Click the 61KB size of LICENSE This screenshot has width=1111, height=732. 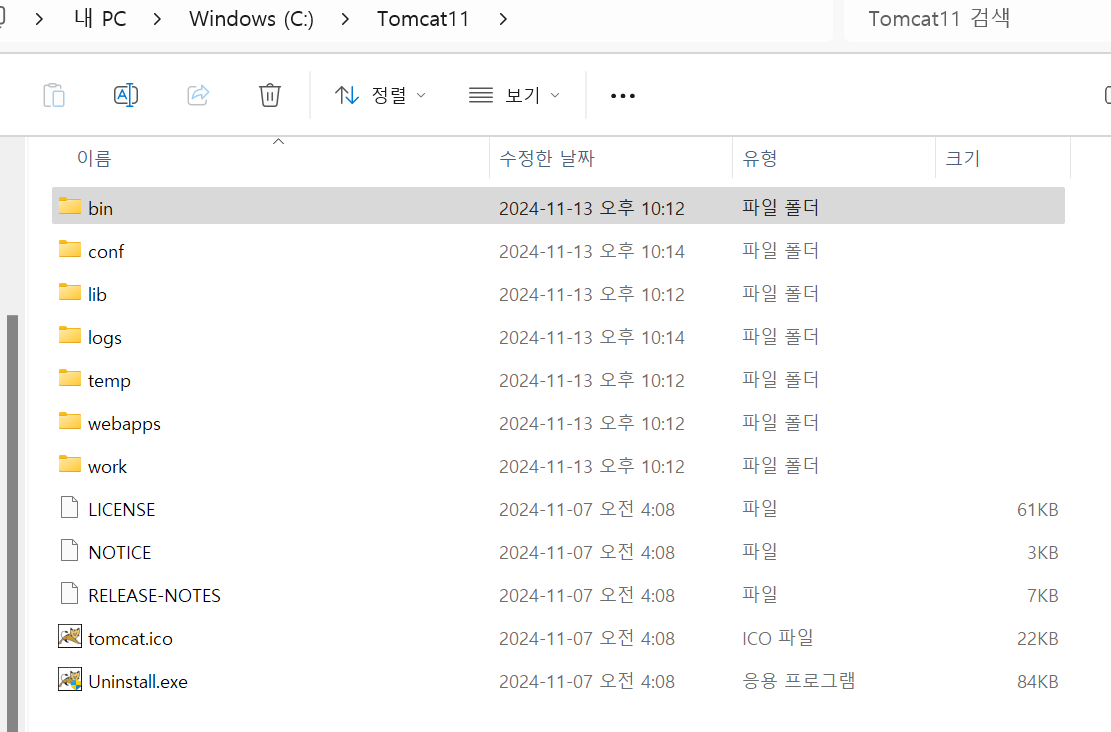click(1037, 509)
